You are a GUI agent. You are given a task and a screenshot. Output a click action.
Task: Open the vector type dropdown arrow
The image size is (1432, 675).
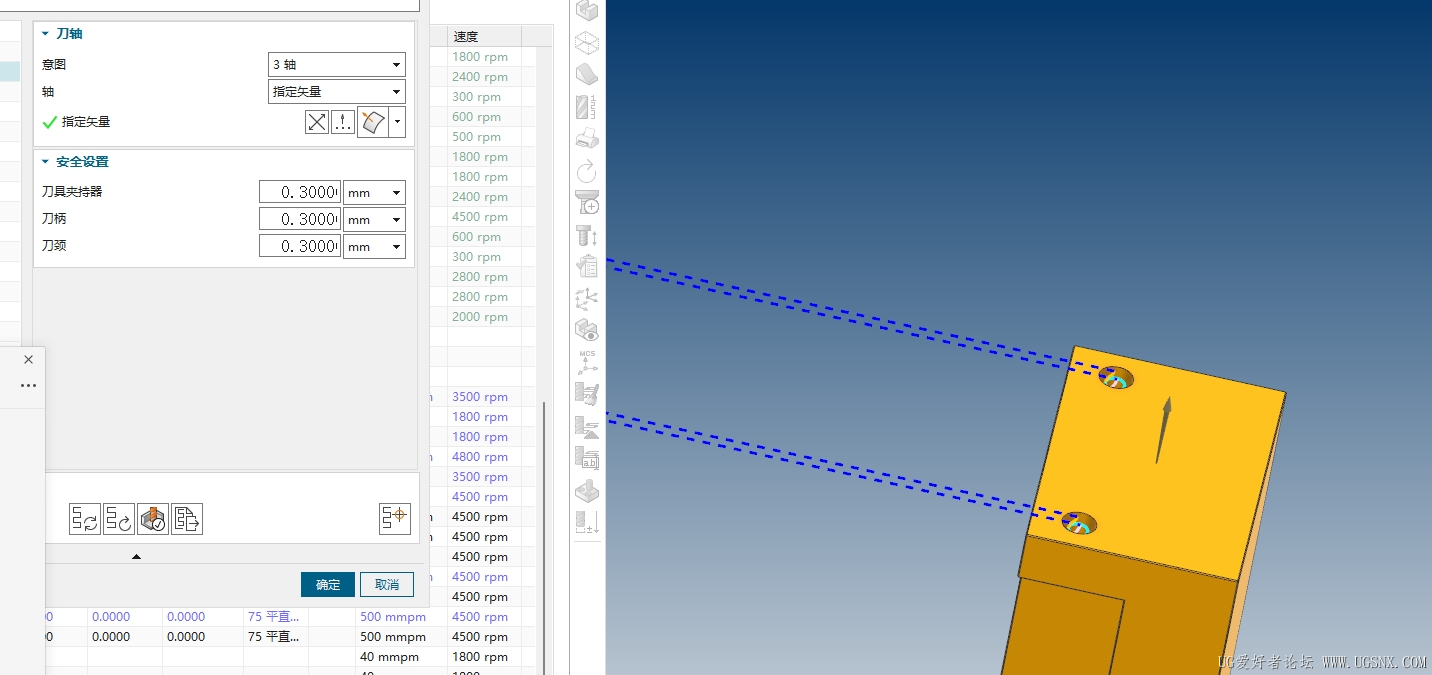click(398, 122)
